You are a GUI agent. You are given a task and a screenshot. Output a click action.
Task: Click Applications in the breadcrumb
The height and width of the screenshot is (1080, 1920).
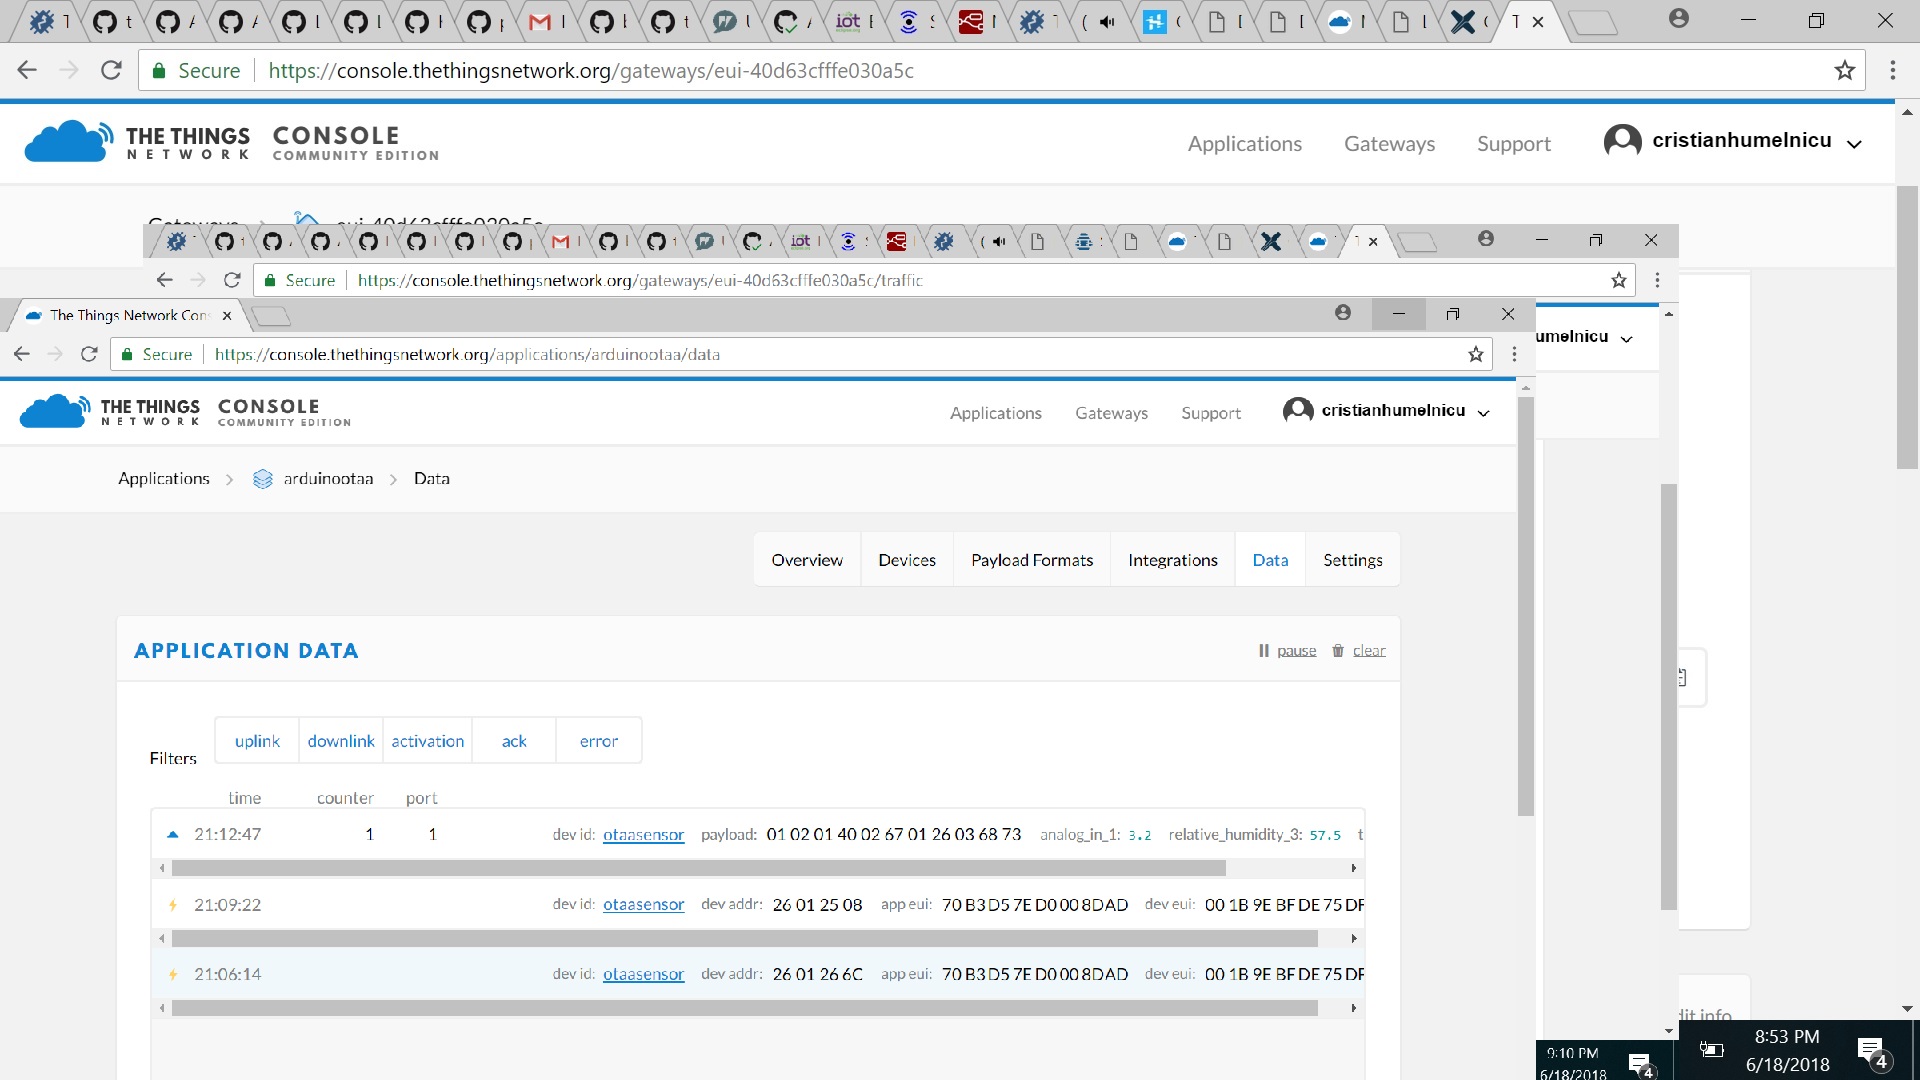(x=164, y=479)
